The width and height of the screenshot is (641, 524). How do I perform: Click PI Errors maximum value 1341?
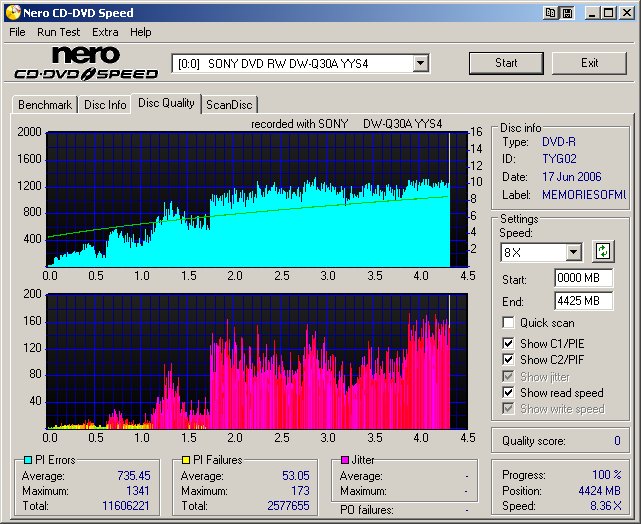pyautogui.click(x=138, y=490)
